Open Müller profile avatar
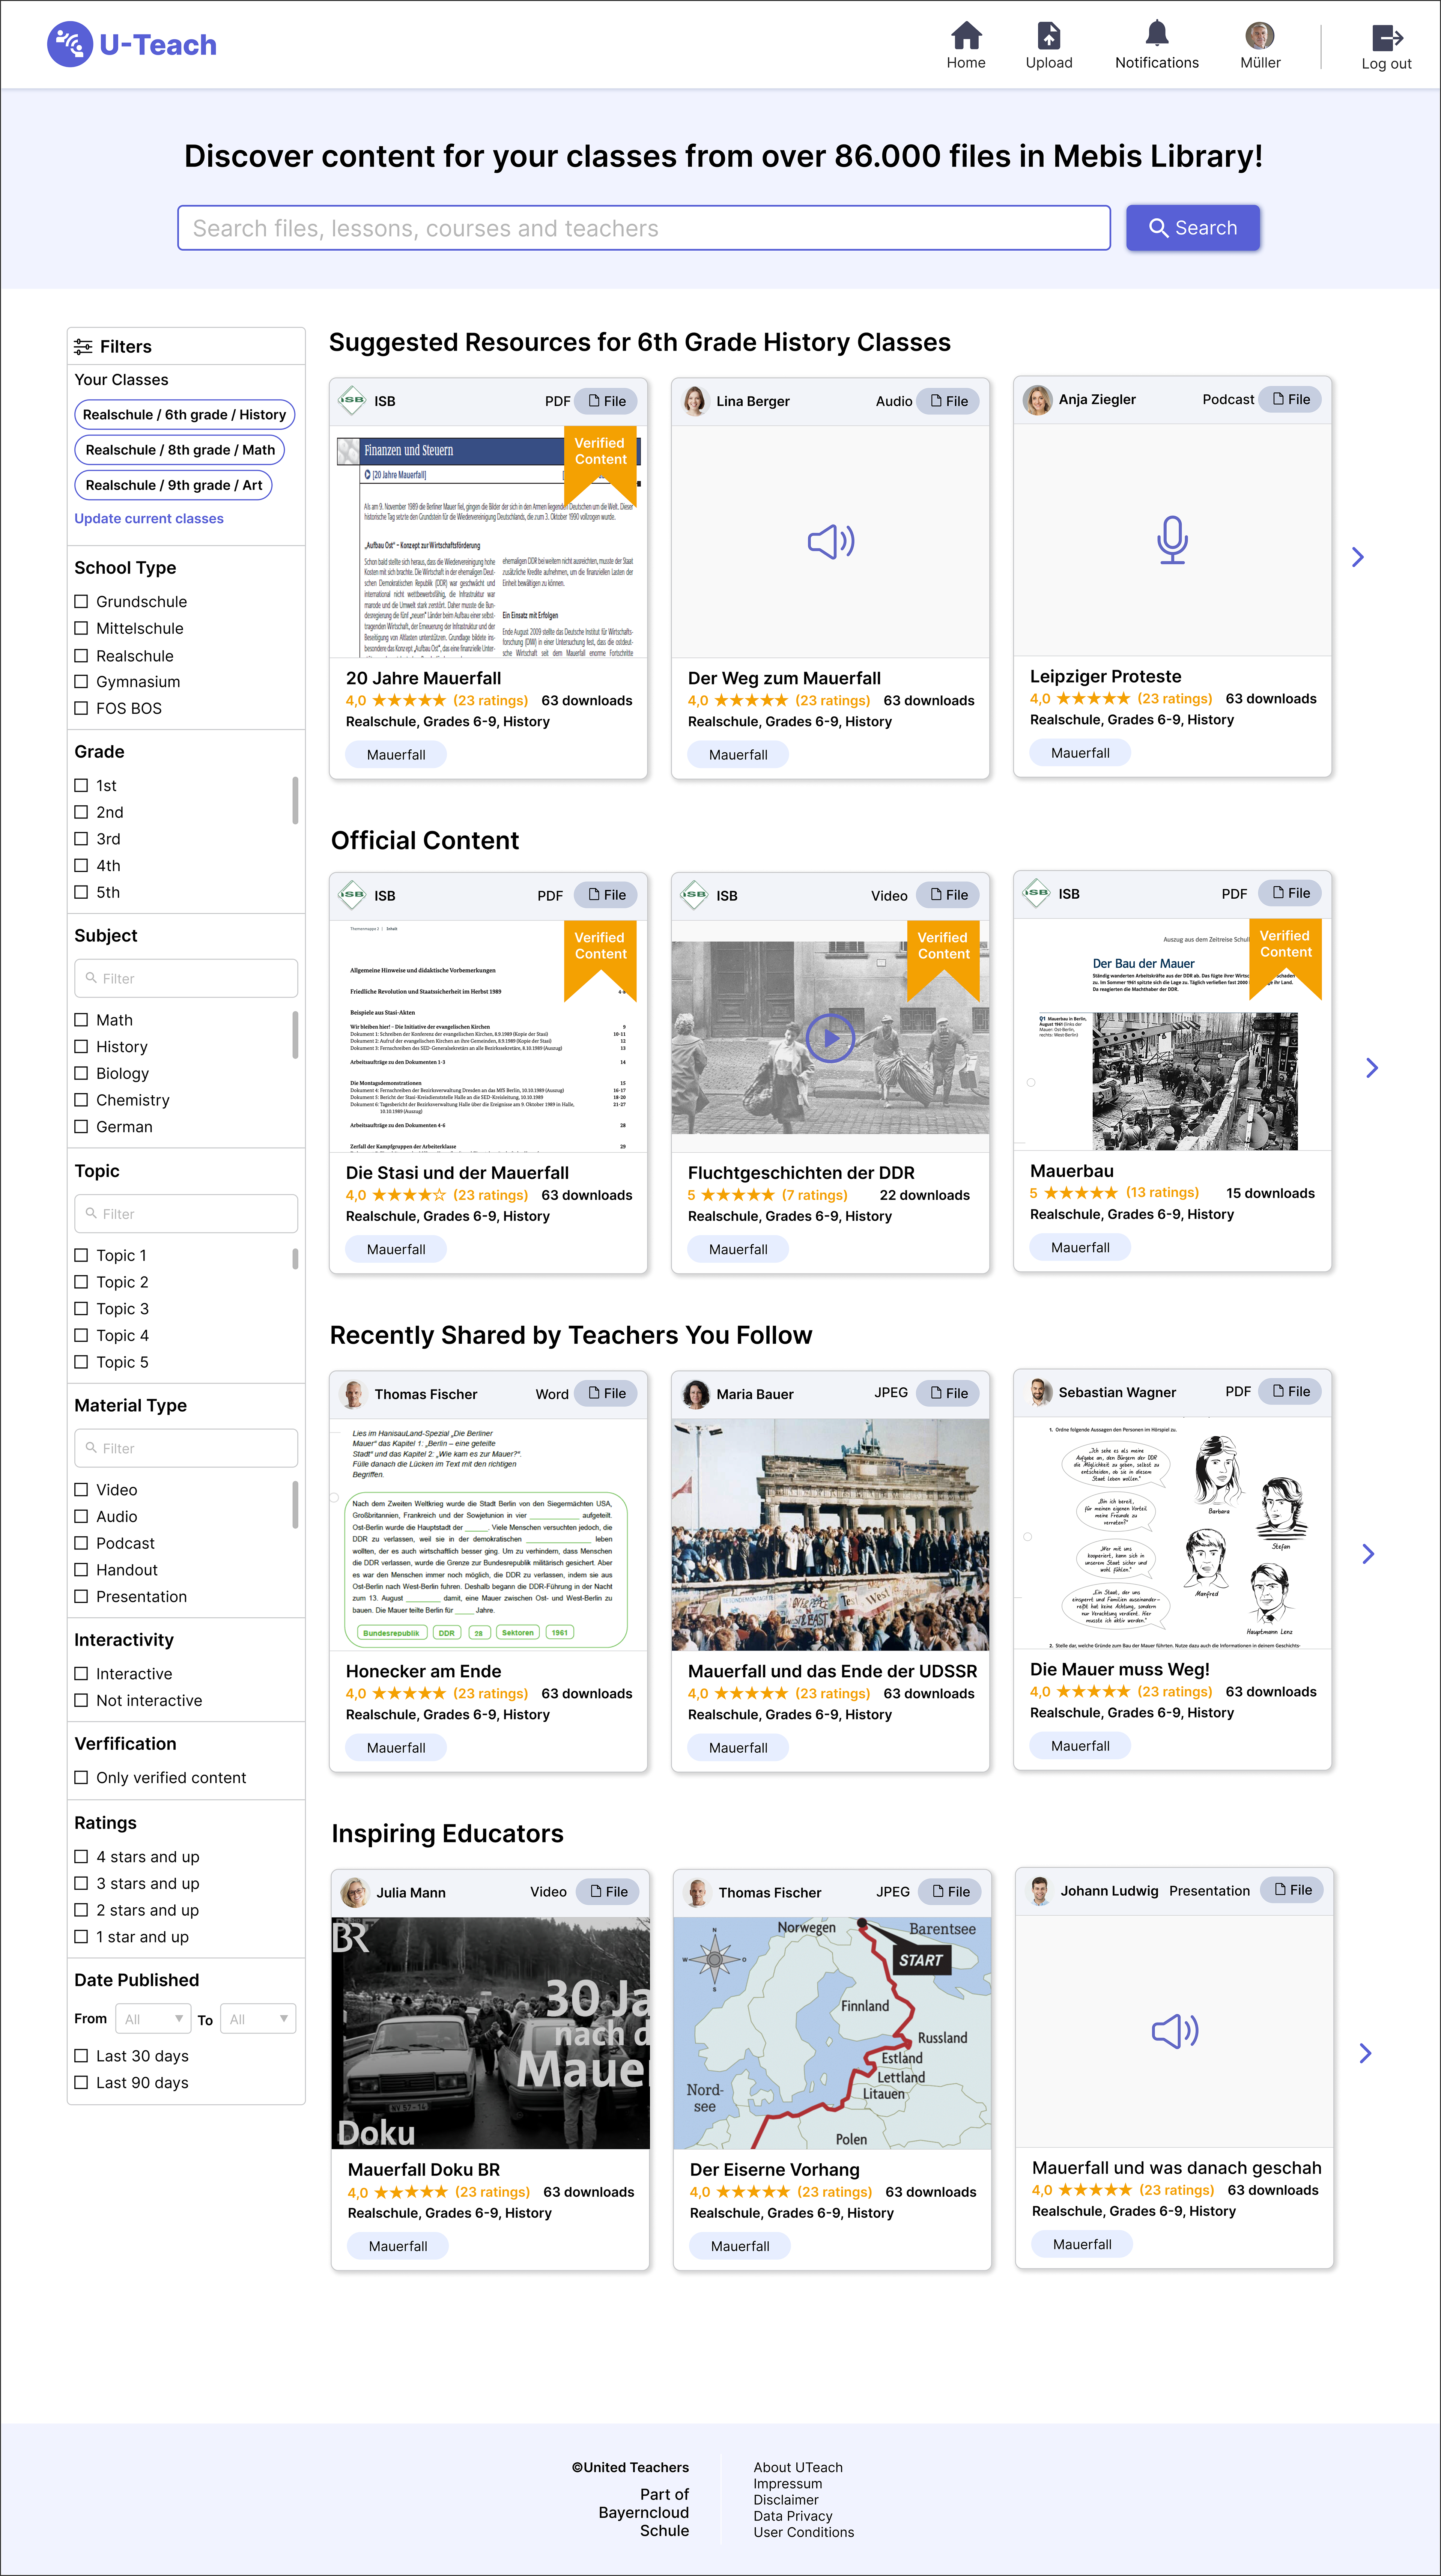1441x2576 pixels. point(1260,36)
